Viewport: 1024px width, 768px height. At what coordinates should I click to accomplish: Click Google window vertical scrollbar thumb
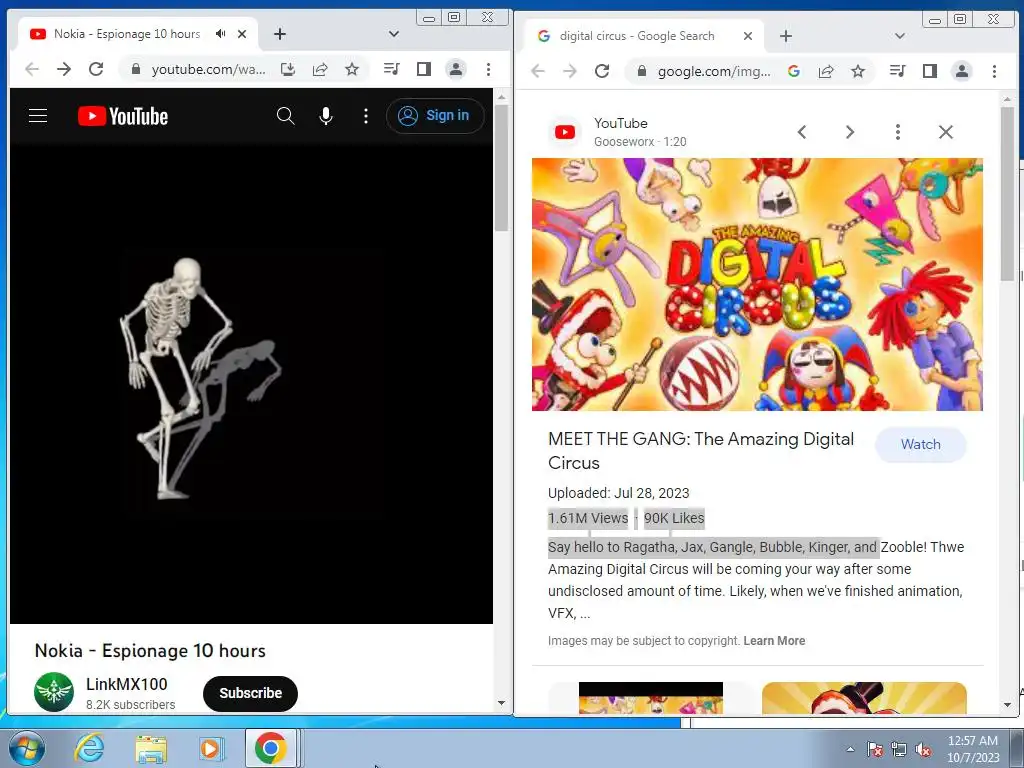1007,193
